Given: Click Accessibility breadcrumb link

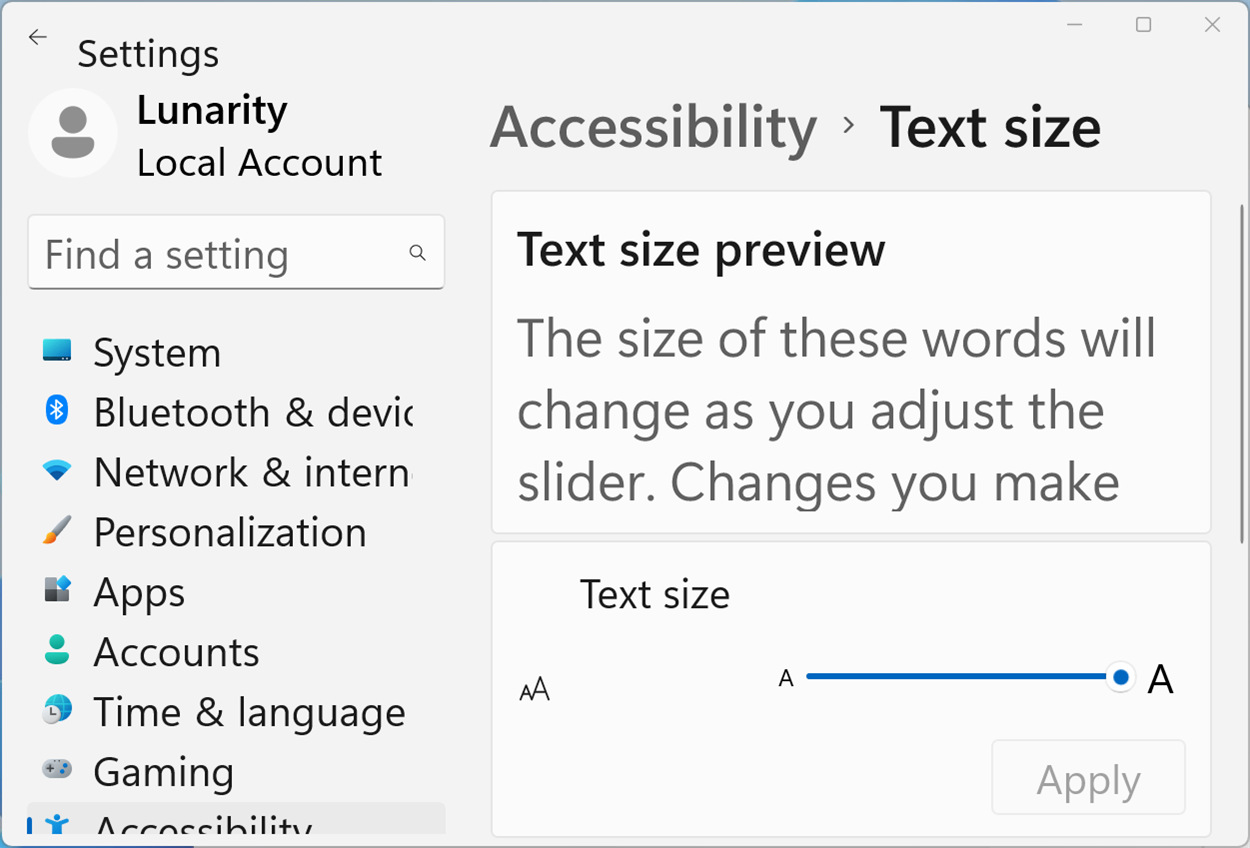Looking at the screenshot, I should (x=653, y=128).
